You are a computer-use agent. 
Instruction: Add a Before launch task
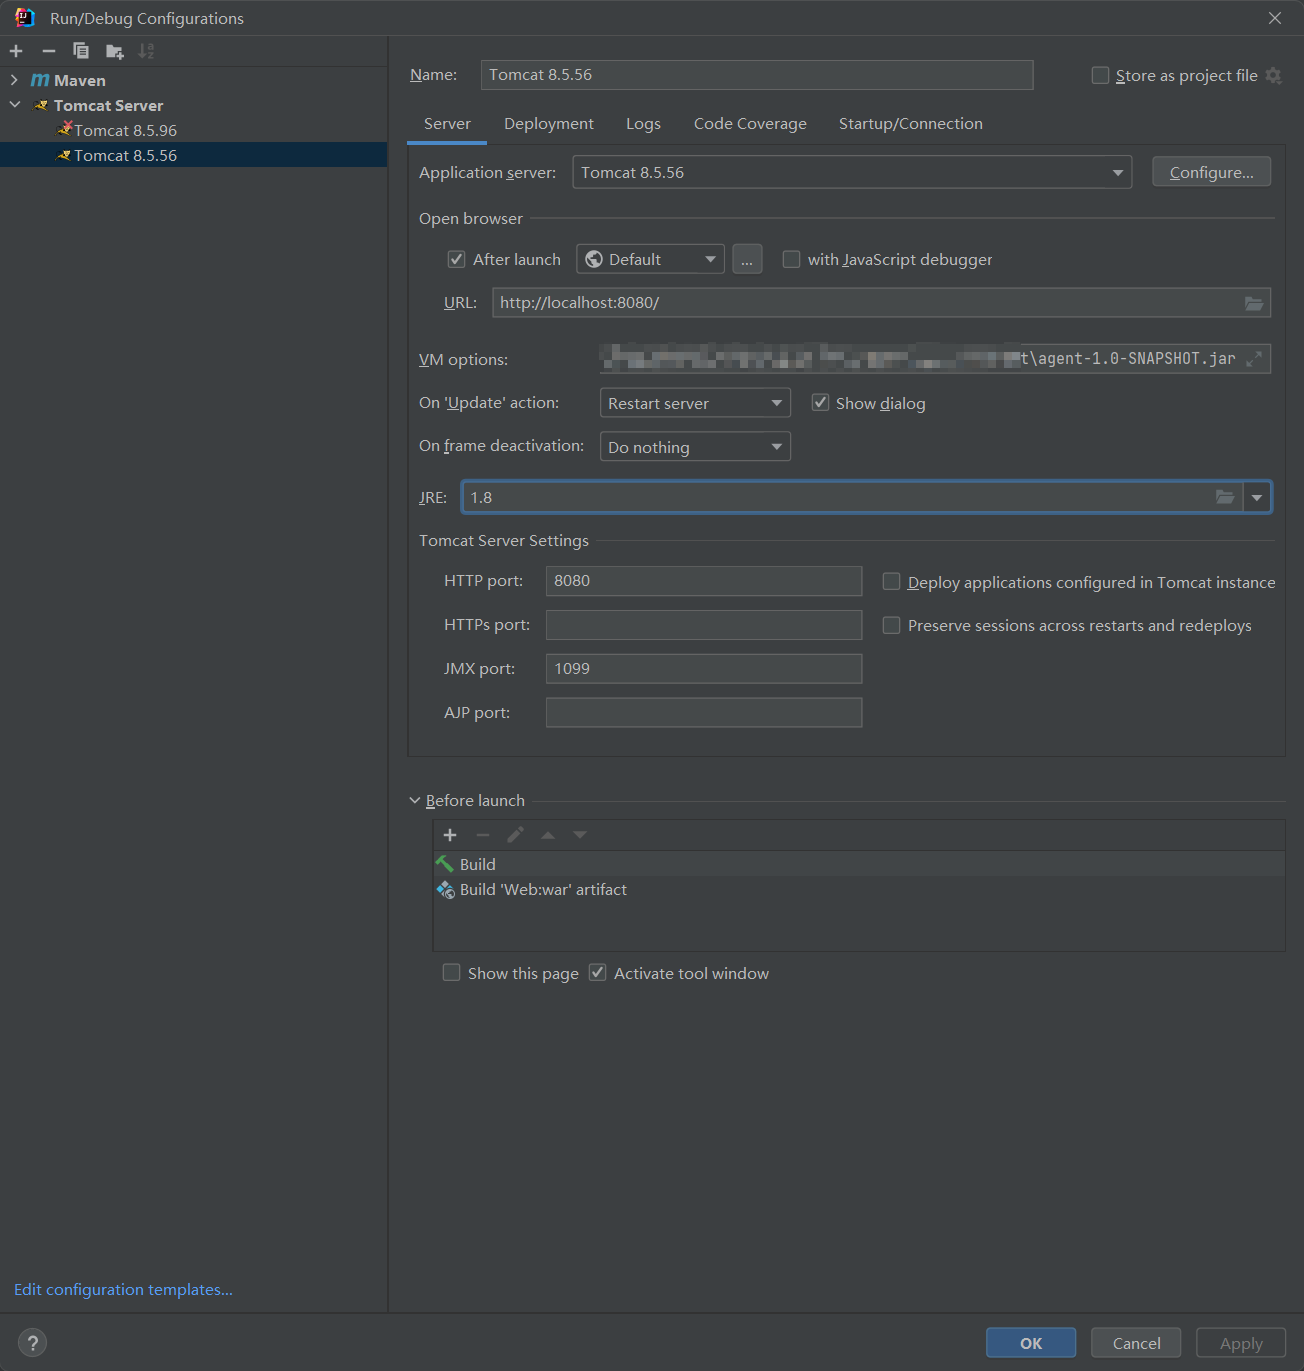(450, 835)
